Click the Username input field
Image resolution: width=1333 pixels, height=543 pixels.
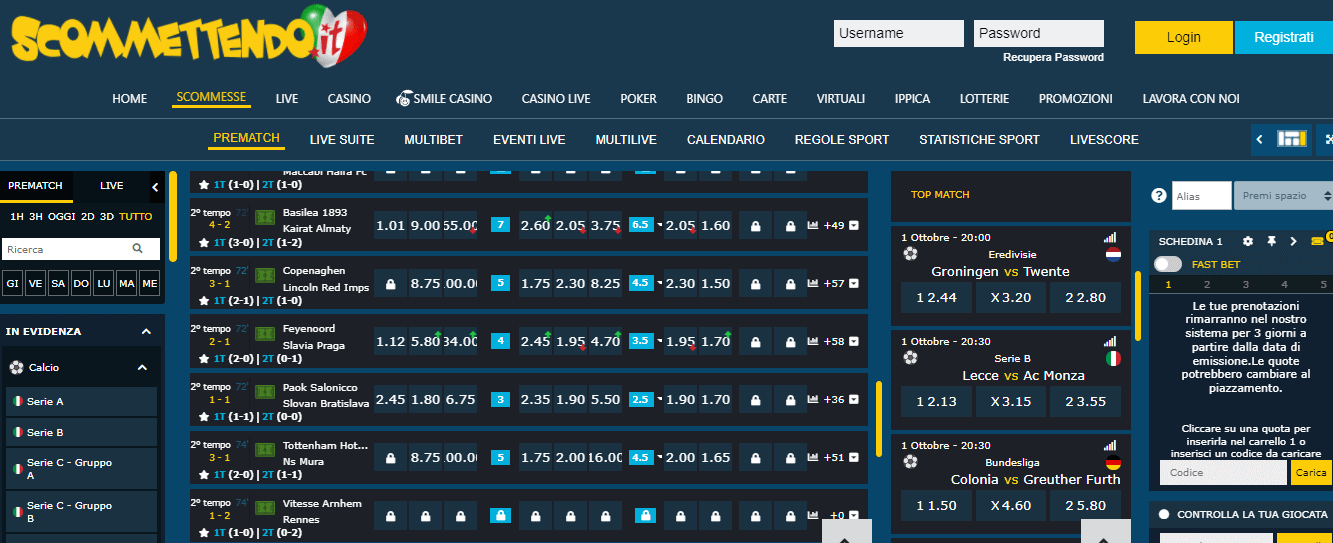(898, 33)
